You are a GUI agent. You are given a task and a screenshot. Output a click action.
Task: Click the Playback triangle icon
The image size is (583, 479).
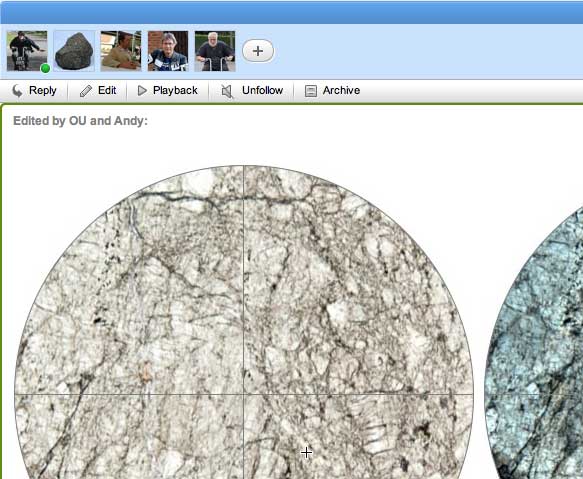coord(142,90)
